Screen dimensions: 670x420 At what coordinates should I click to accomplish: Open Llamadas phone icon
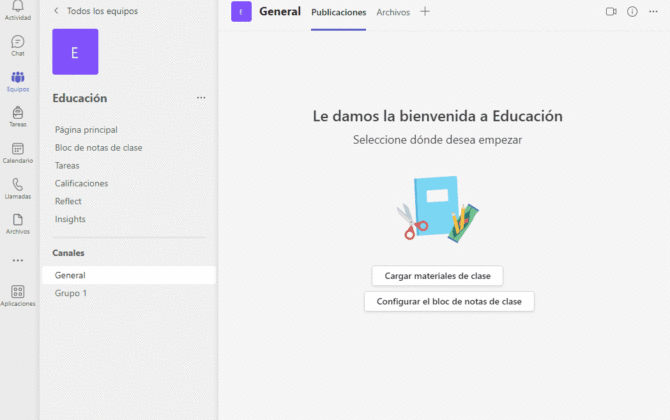pyautogui.click(x=18, y=185)
